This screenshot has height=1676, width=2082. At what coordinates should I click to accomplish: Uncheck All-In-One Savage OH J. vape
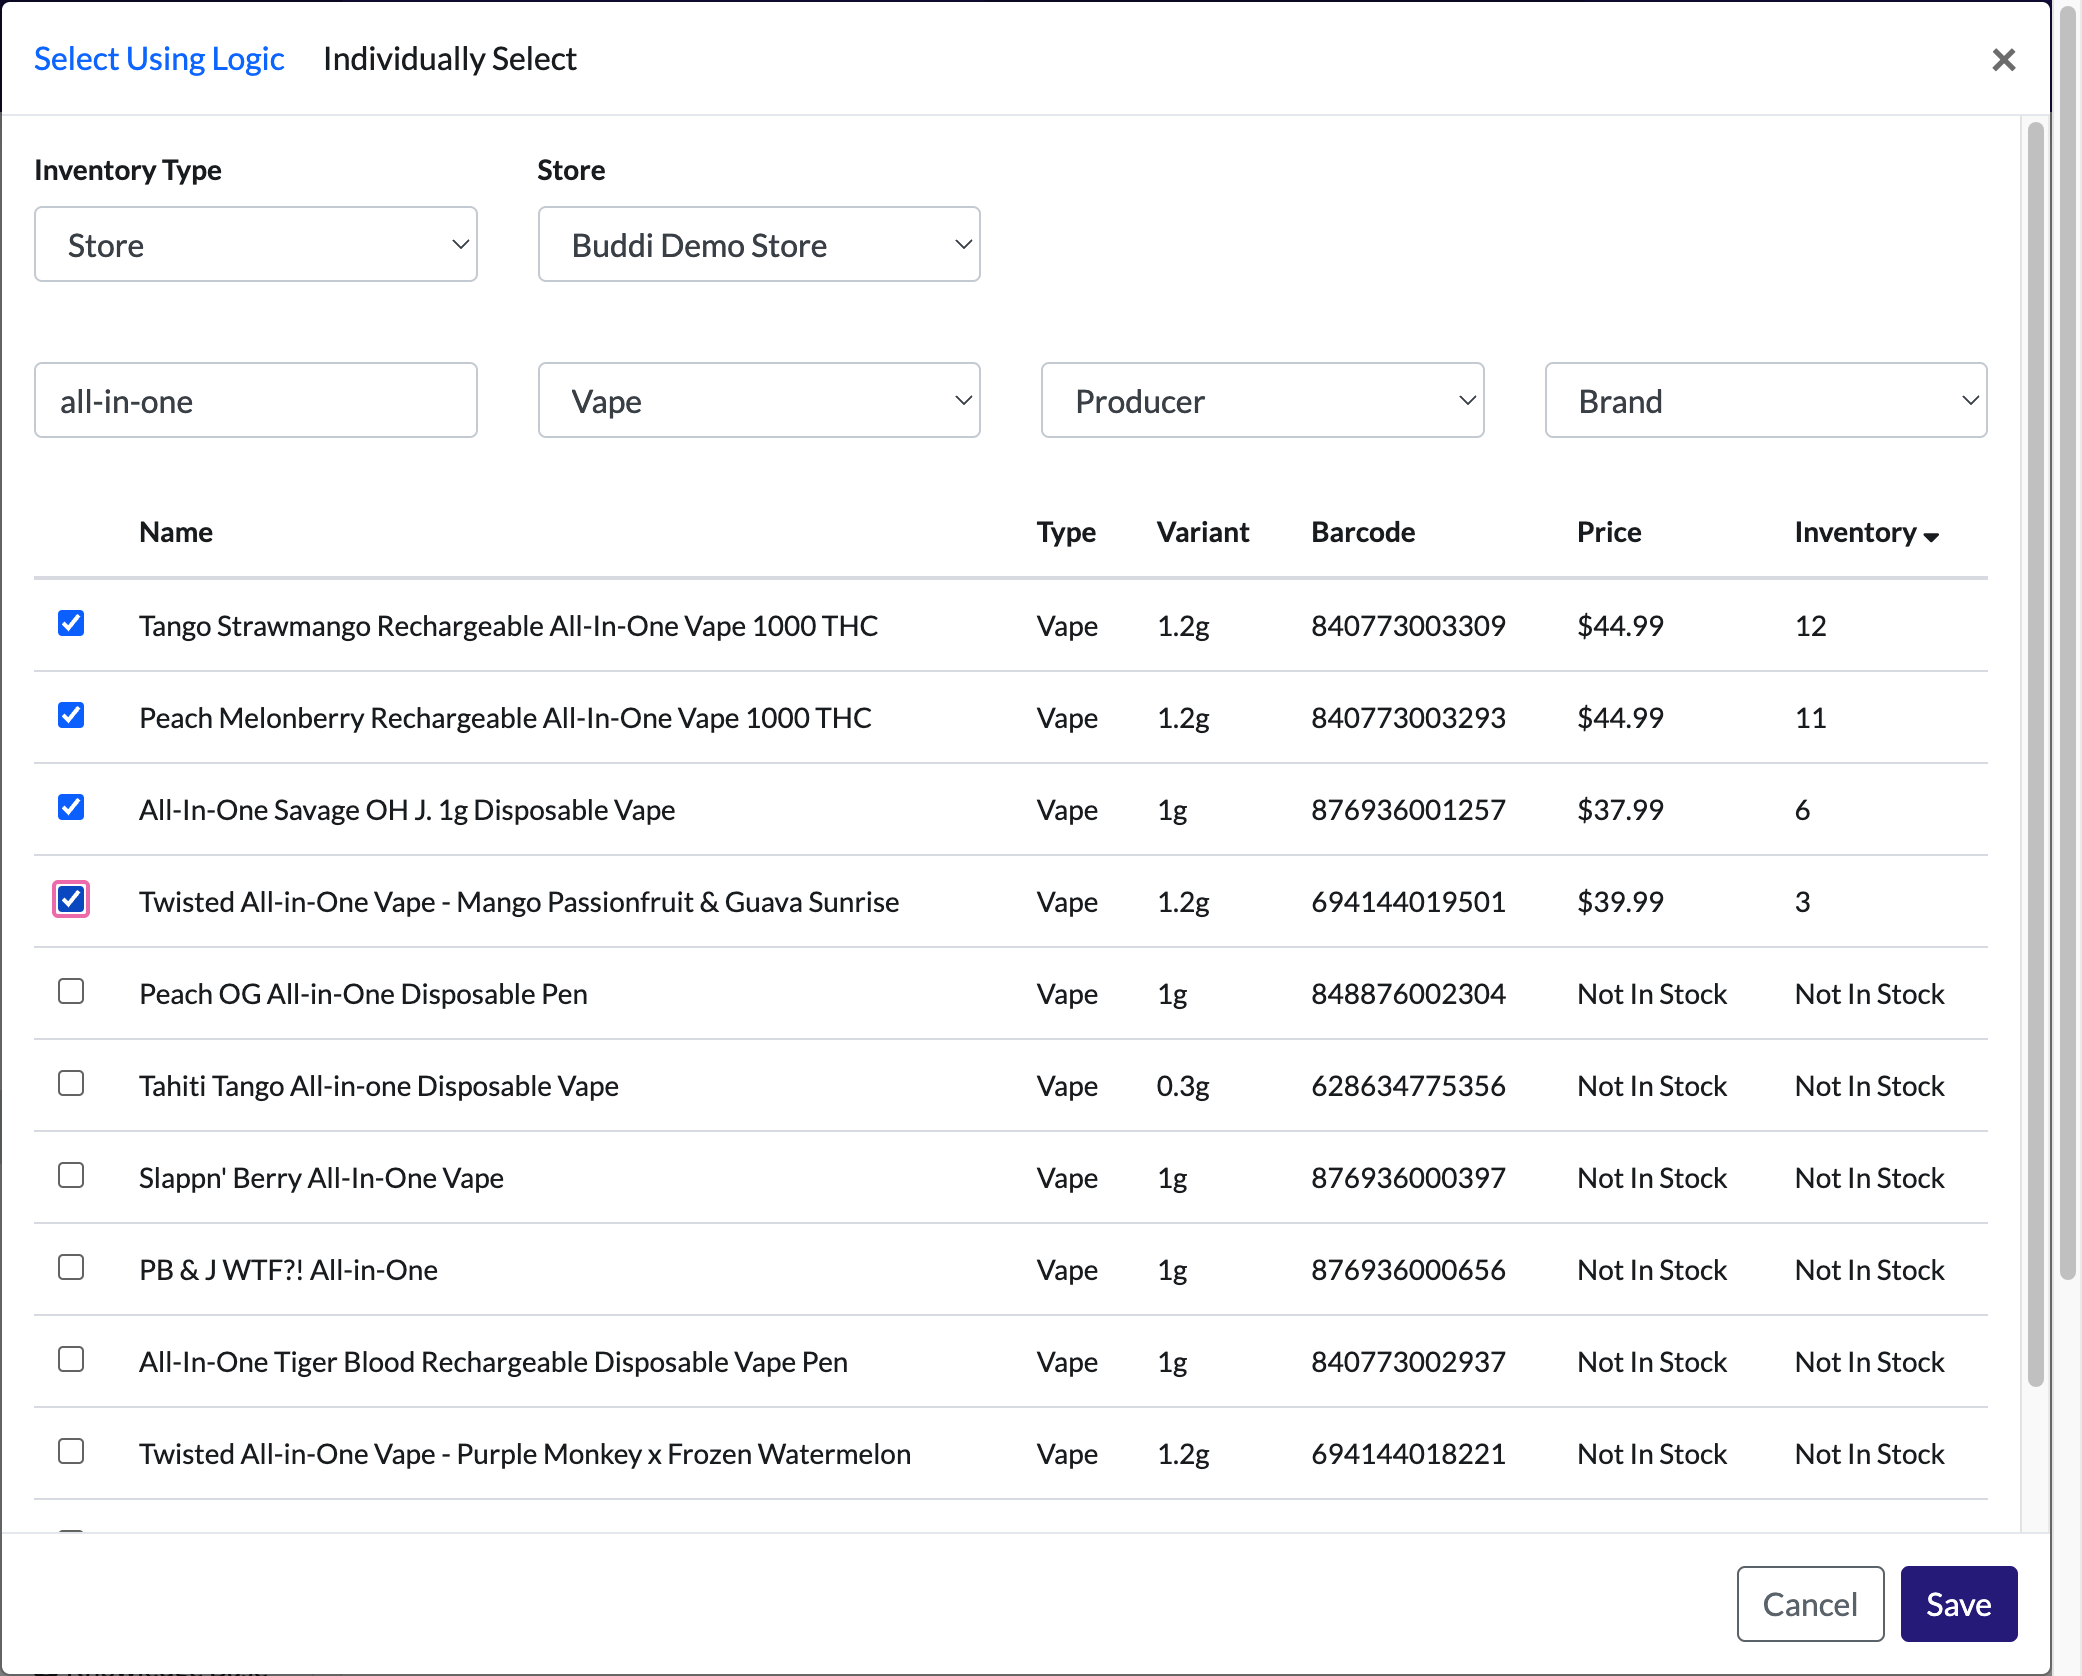coord(71,807)
